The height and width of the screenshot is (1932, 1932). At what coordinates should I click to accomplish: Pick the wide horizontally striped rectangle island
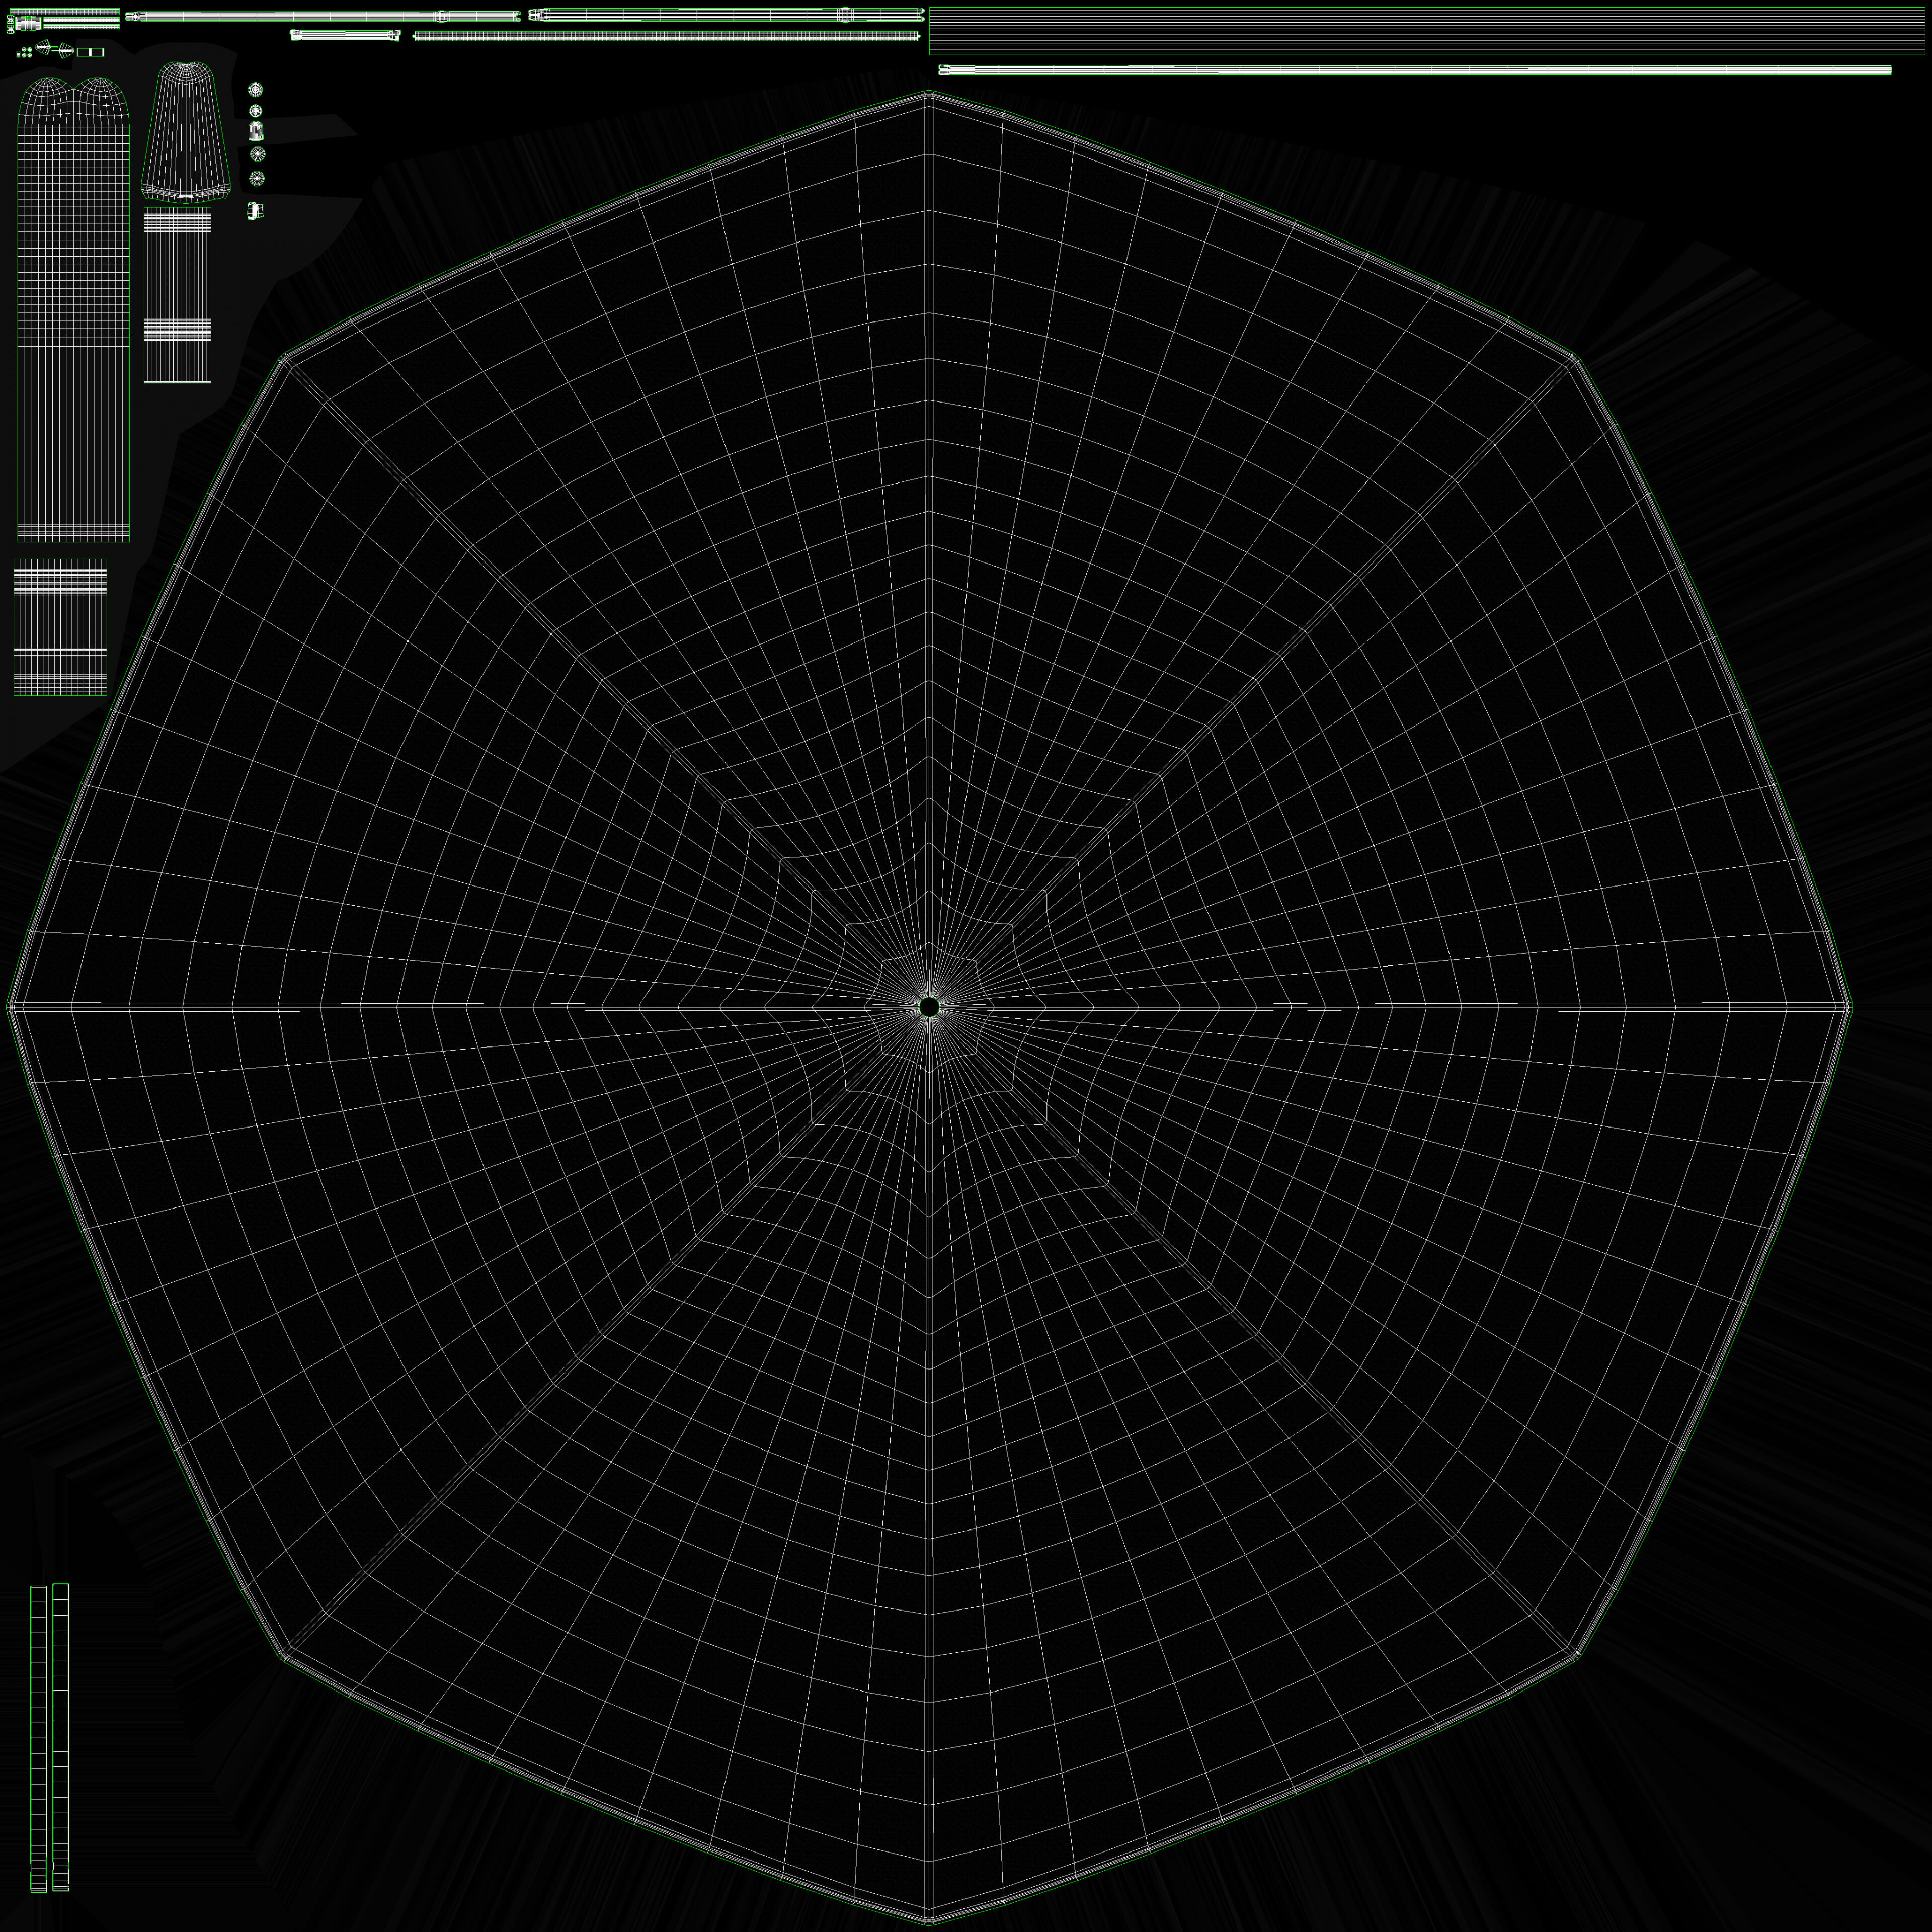1426,30
